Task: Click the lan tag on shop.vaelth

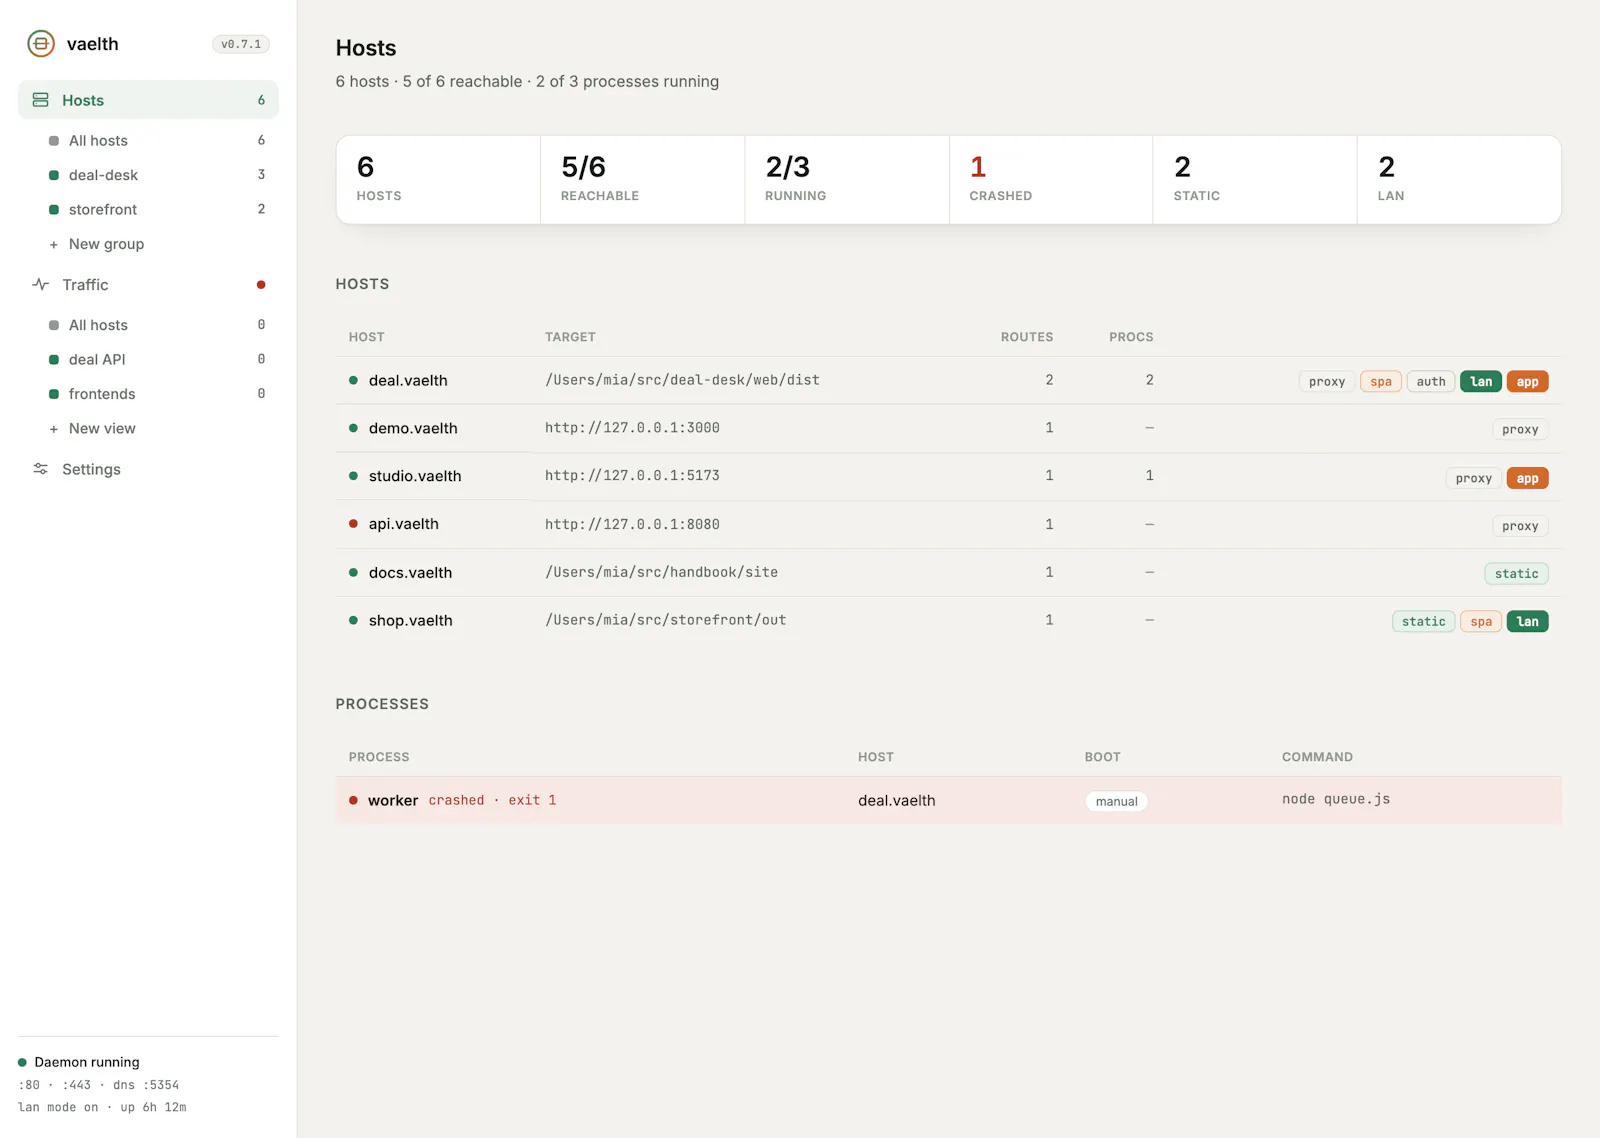Action: coord(1527,622)
